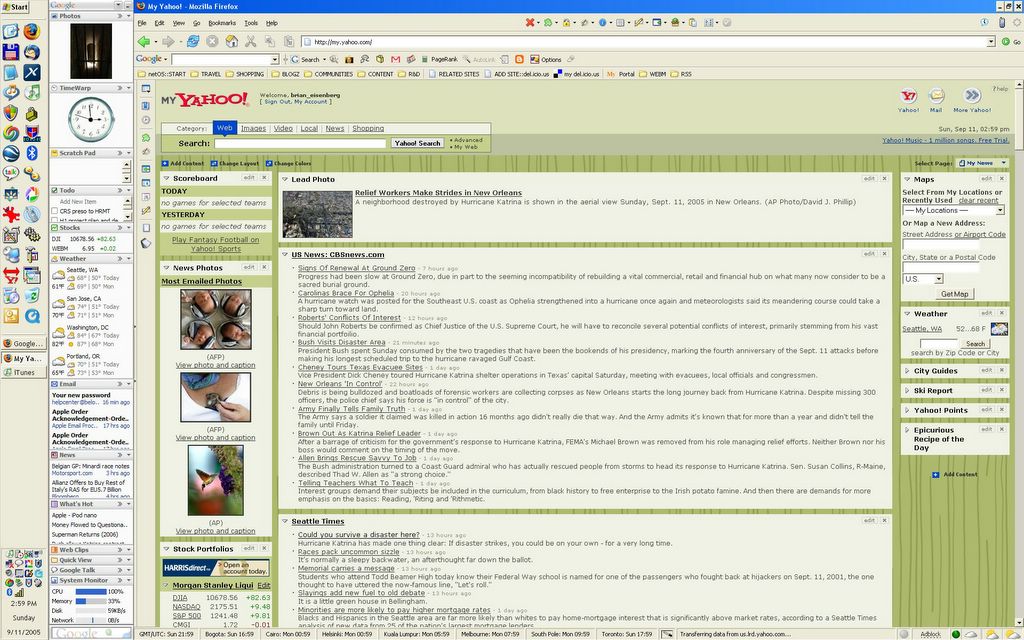Open Gmail from the Google toolbar icon
Viewport: 1024px width, 640px height.
tap(395, 59)
